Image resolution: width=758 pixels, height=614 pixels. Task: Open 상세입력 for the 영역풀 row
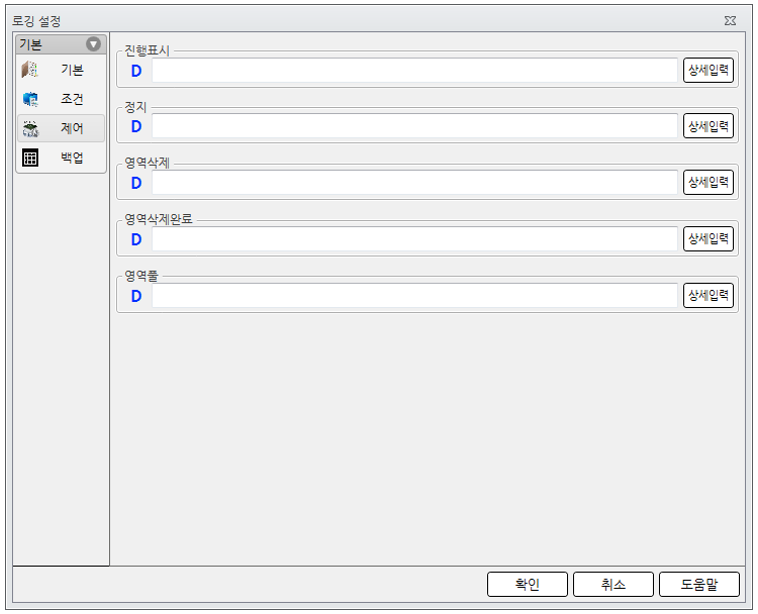coord(709,296)
